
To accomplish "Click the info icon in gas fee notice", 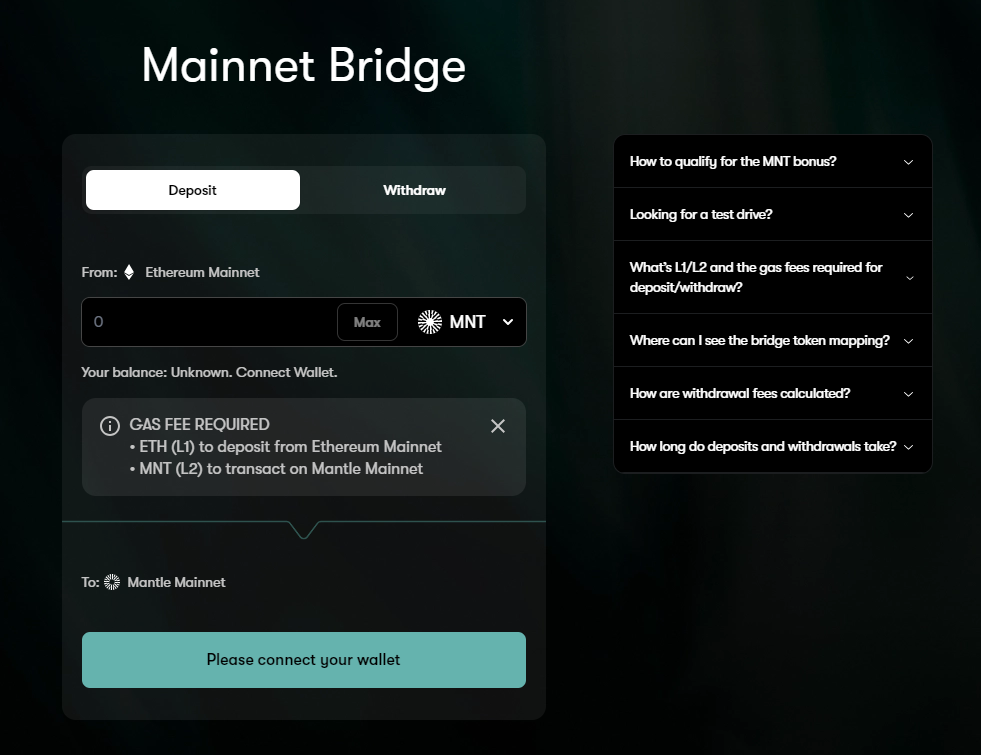I will (x=110, y=426).
